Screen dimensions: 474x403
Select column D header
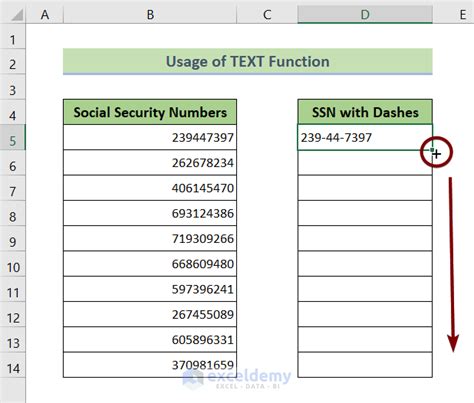point(365,15)
